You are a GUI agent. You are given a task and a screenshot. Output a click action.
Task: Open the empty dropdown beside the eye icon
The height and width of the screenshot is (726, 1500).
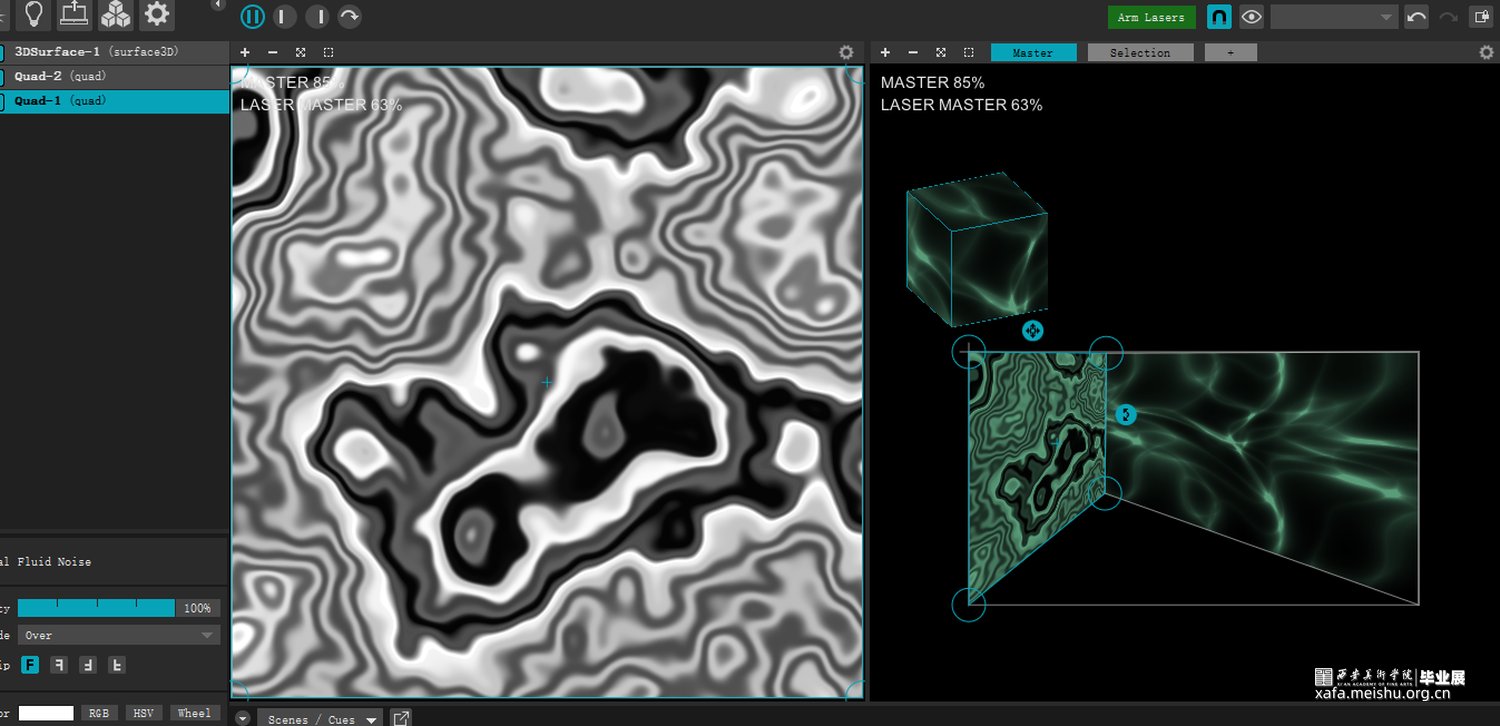(1333, 17)
